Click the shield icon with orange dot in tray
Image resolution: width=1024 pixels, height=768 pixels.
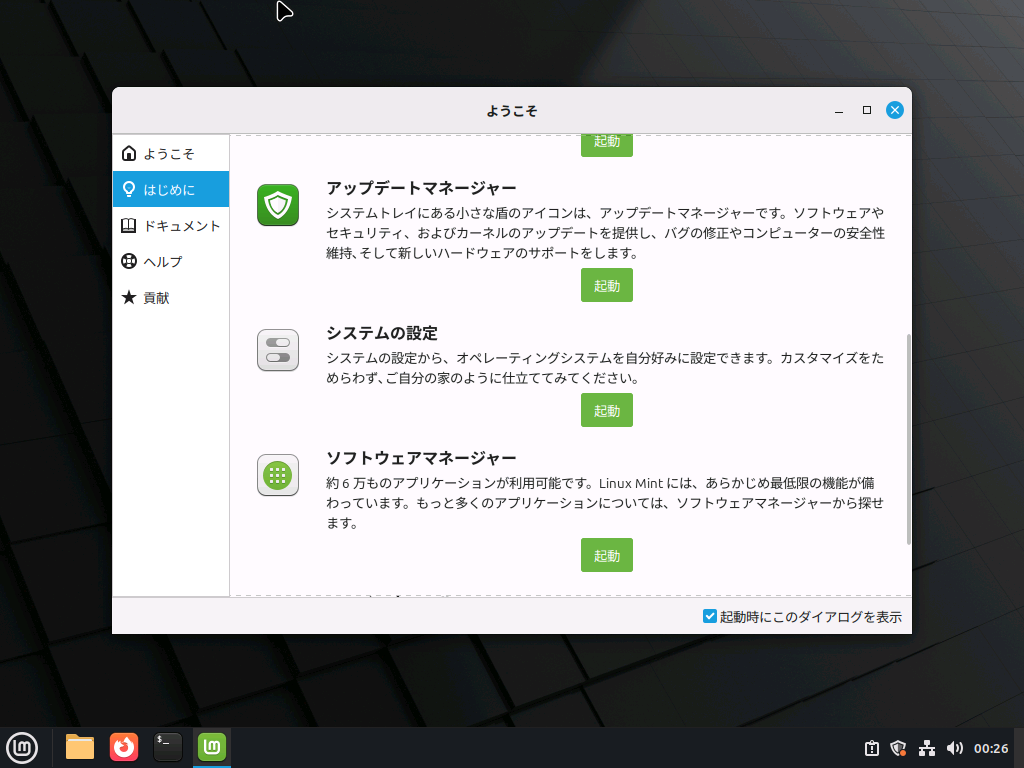click(898, 747)
